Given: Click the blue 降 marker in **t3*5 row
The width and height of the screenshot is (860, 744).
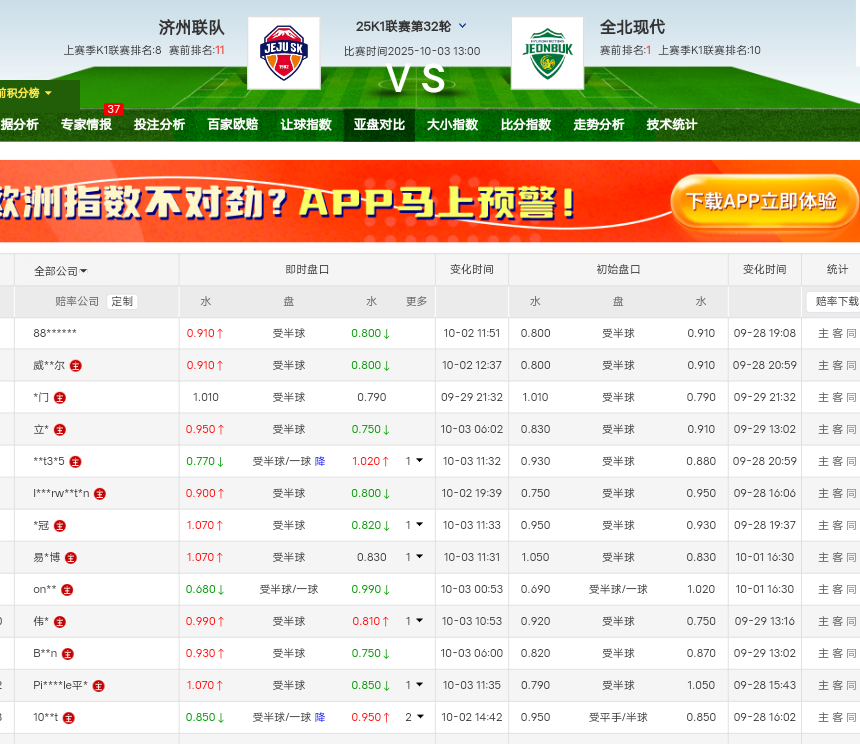Looking at the screenshot, I should (320, 462).
